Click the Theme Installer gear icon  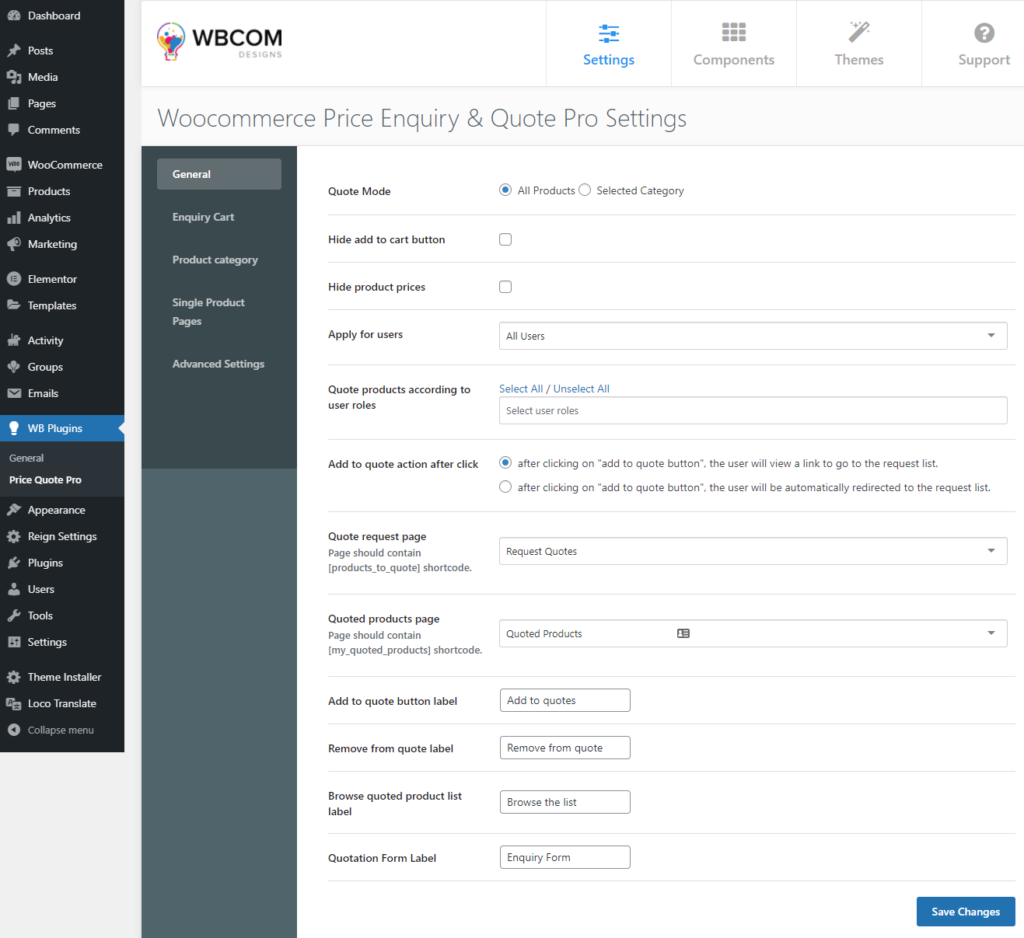(14, 677)
